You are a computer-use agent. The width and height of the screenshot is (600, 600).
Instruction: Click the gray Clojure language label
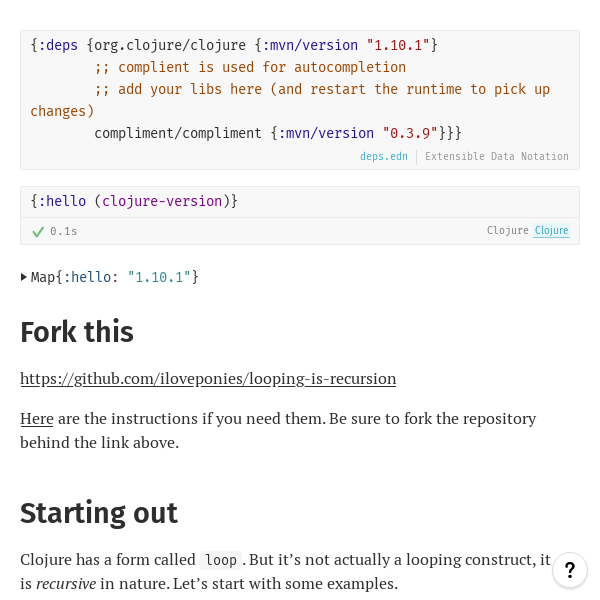pyautogui.click(x=507, y=231)
